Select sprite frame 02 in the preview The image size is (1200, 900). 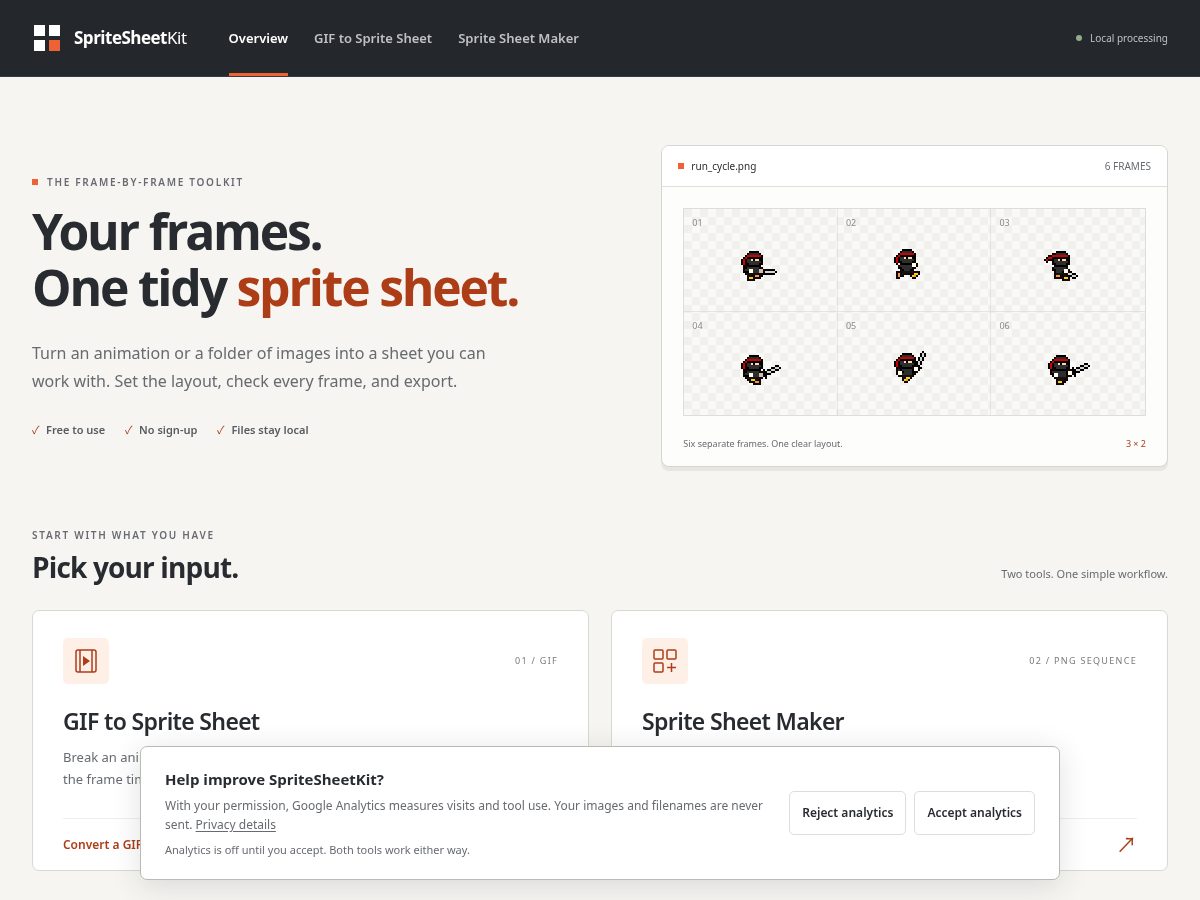point(914,260)
